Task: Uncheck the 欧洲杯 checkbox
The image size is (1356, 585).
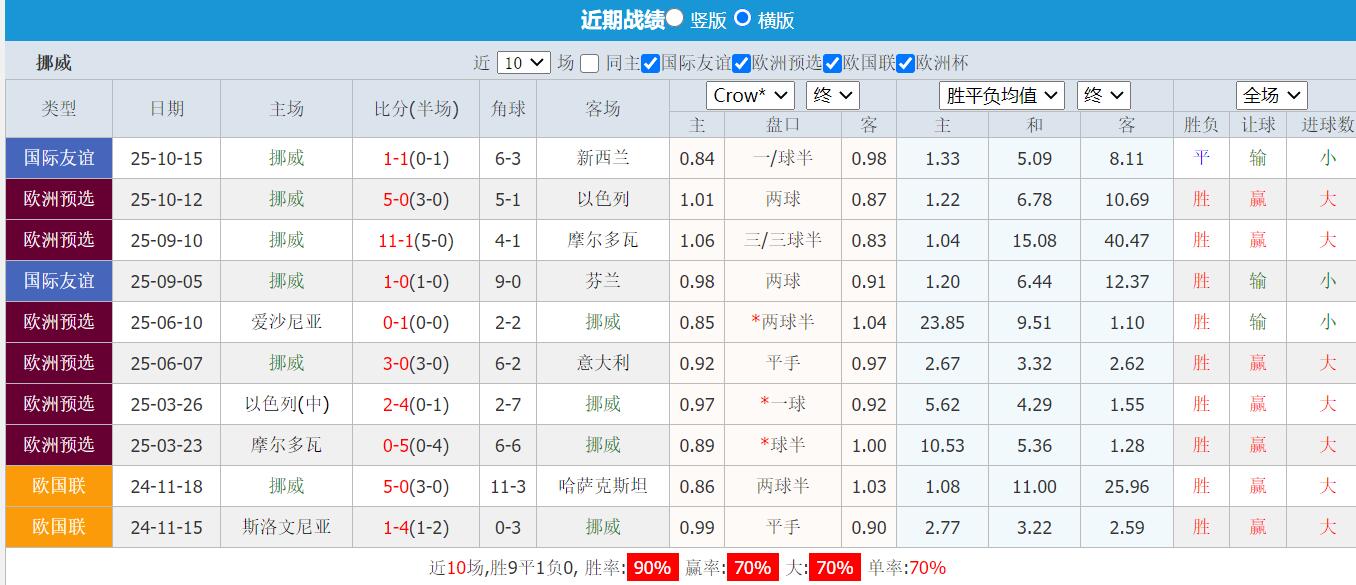Action: coord(906,62)
